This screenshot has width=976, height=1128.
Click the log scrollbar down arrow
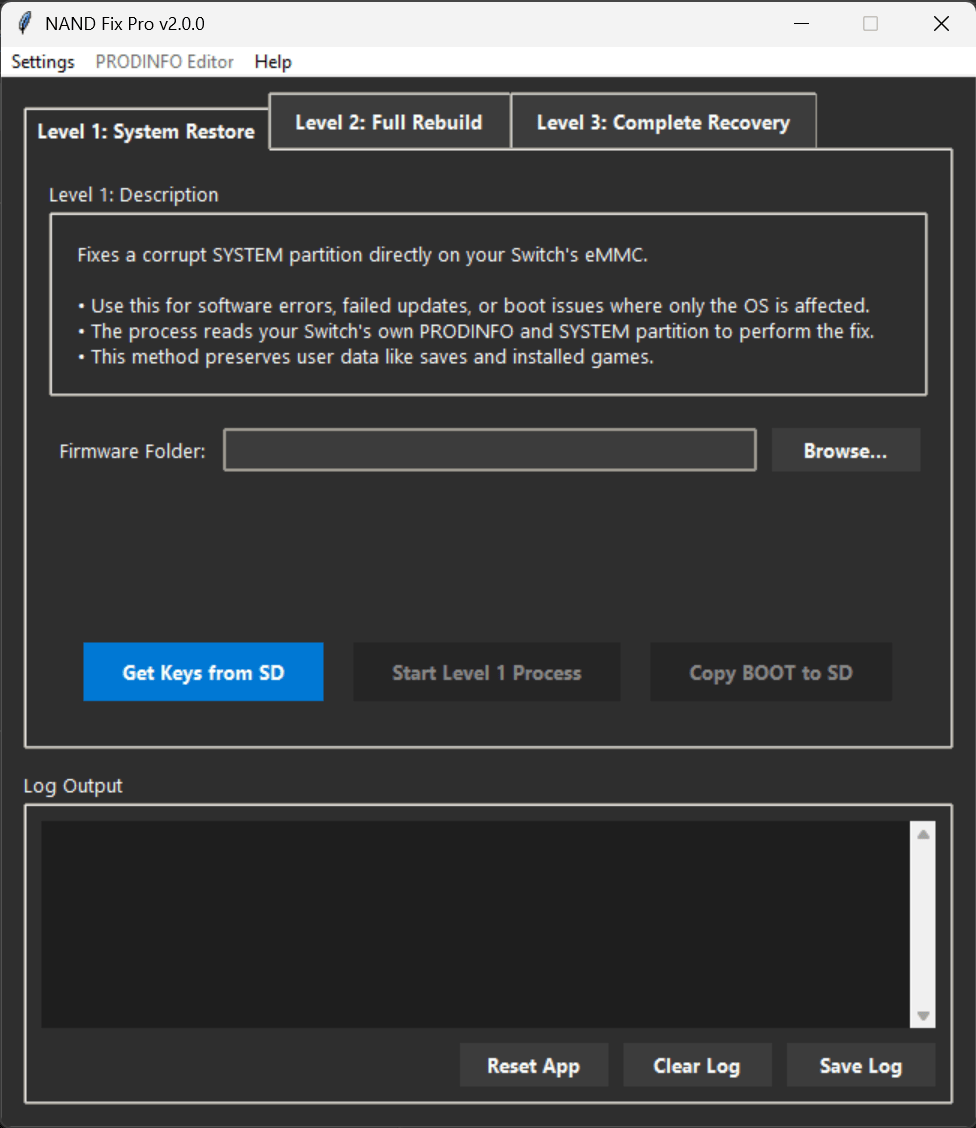[x=921, y=1015]
